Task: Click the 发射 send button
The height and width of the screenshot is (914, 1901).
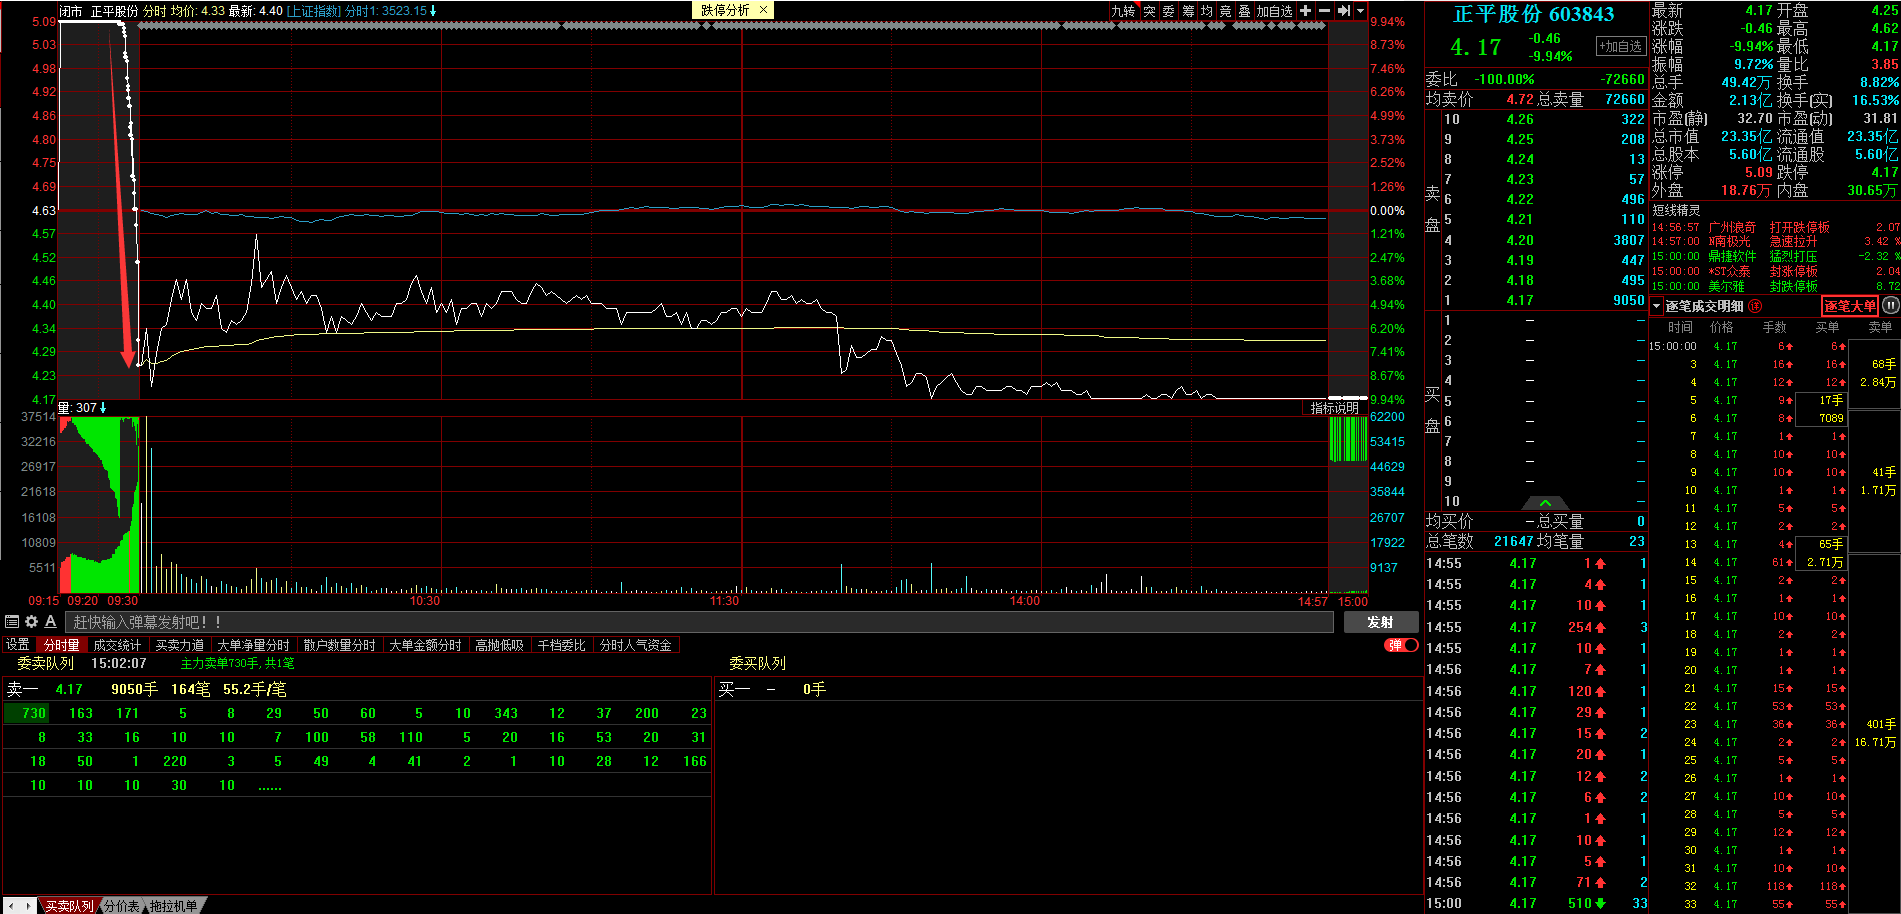Action: pyautogui.click(x=1380, y=622)
